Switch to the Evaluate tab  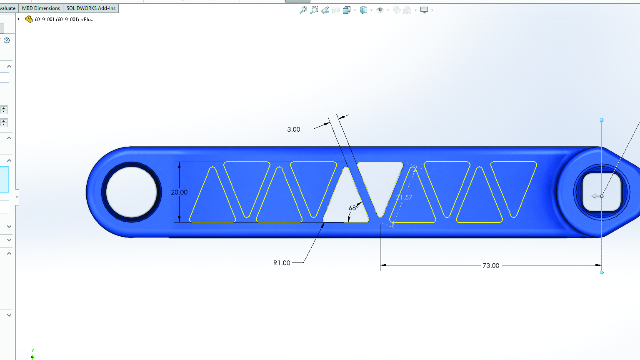pos(8,8)
